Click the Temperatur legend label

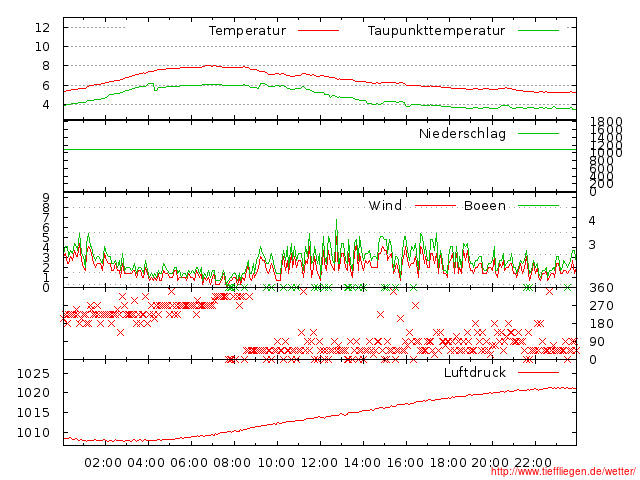pyautogui.click(x=247, y=31)
